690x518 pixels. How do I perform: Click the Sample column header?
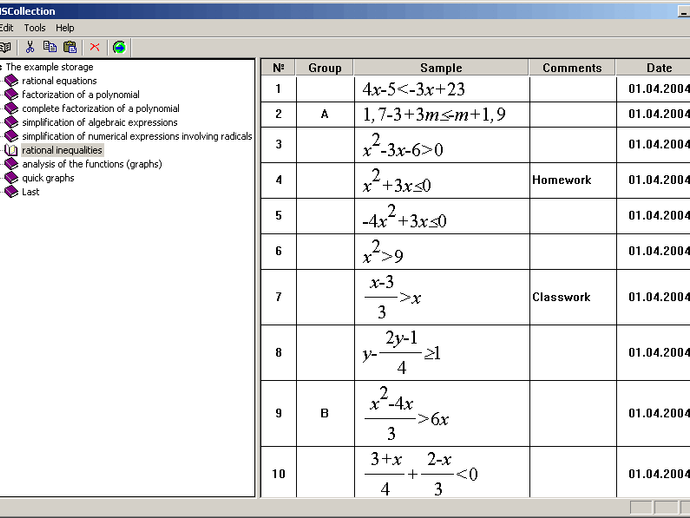(441, 68)
